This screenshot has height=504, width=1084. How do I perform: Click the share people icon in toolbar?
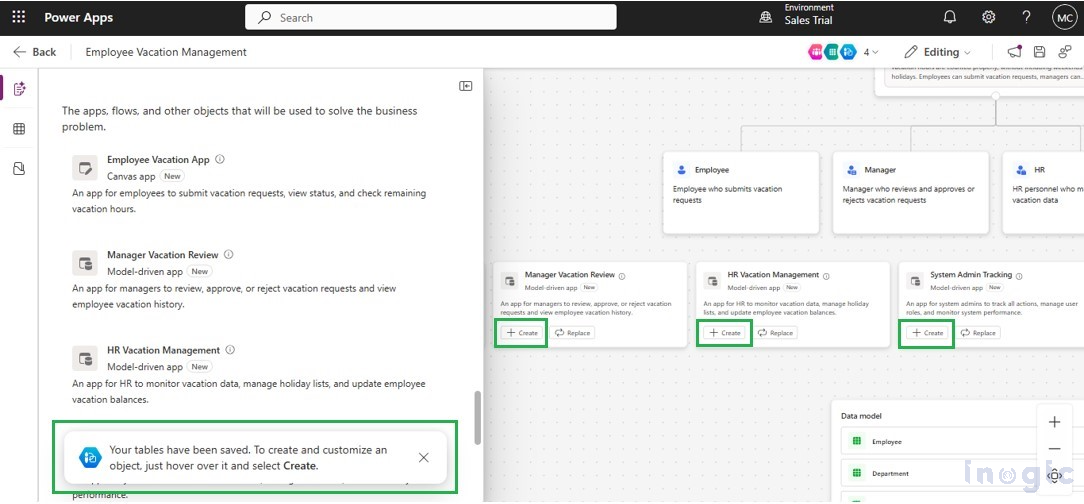[x=1065, y=52]
